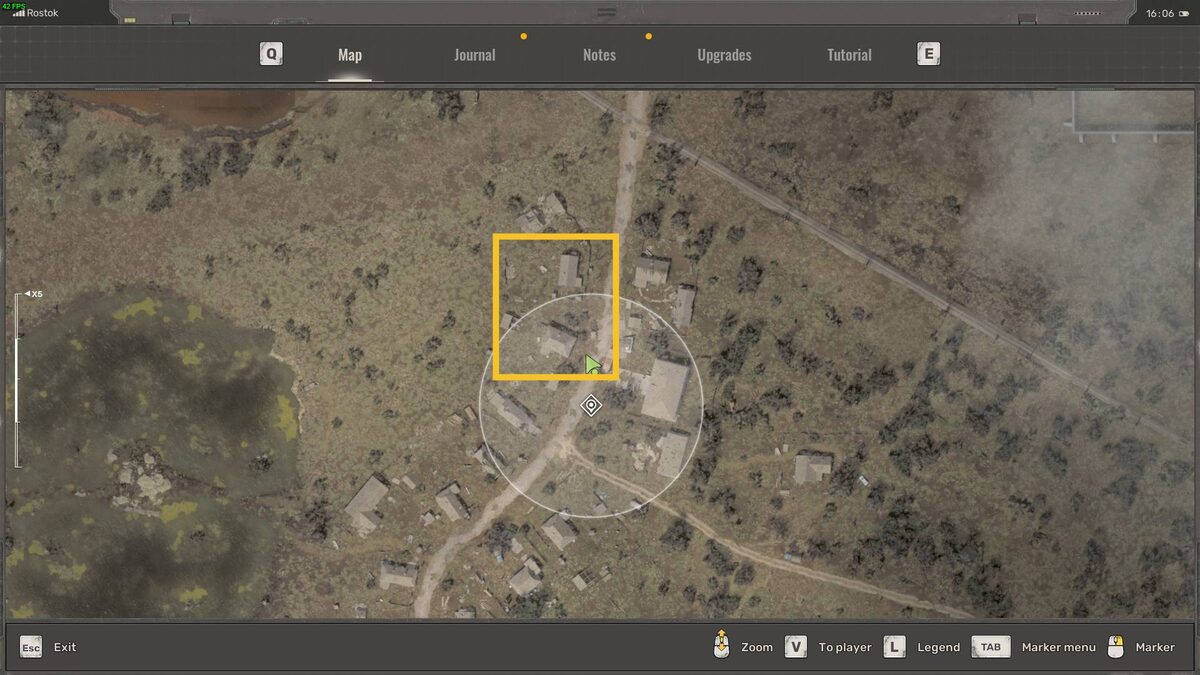Image resolution: width=1200 pixels, height=675 pixels.
Task: Click the mouse Marker placement icon
Action: (x=1116, y=647)
